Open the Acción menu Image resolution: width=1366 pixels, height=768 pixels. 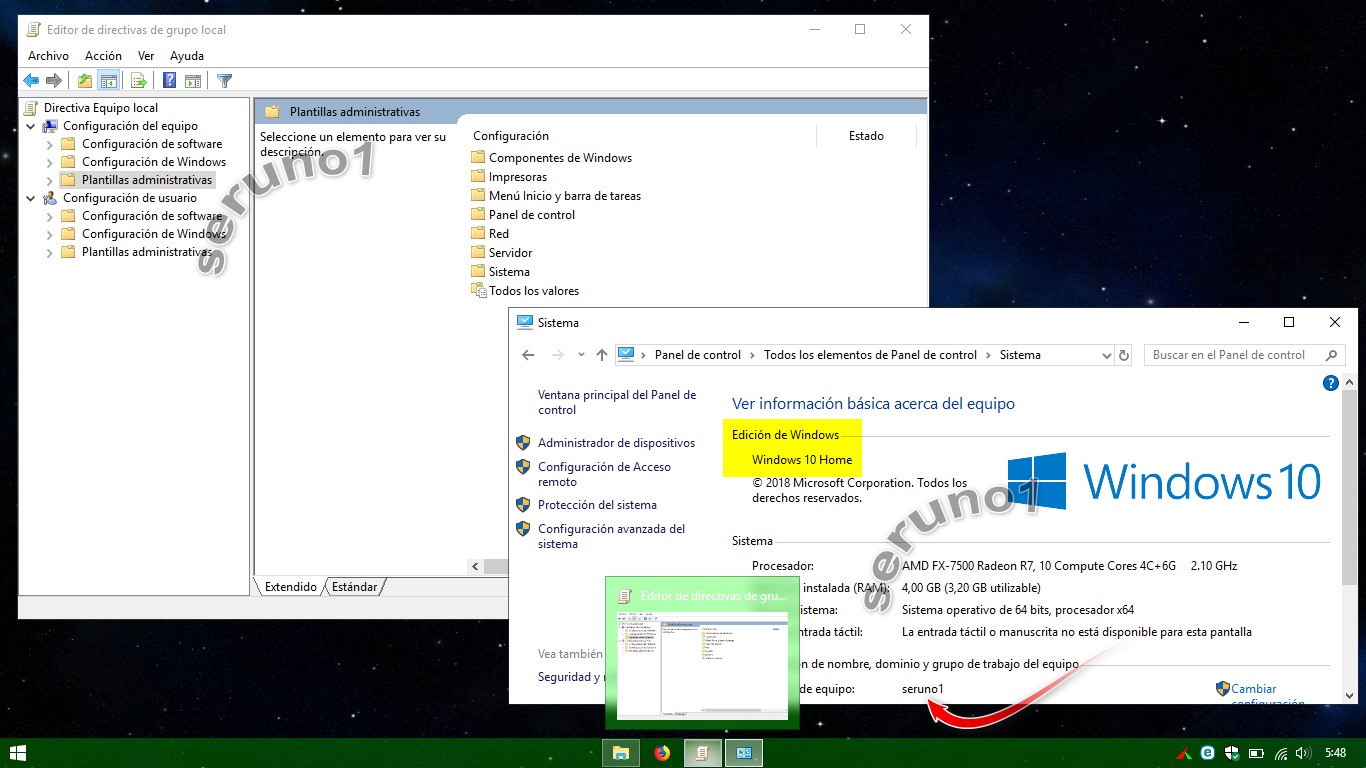103,56
